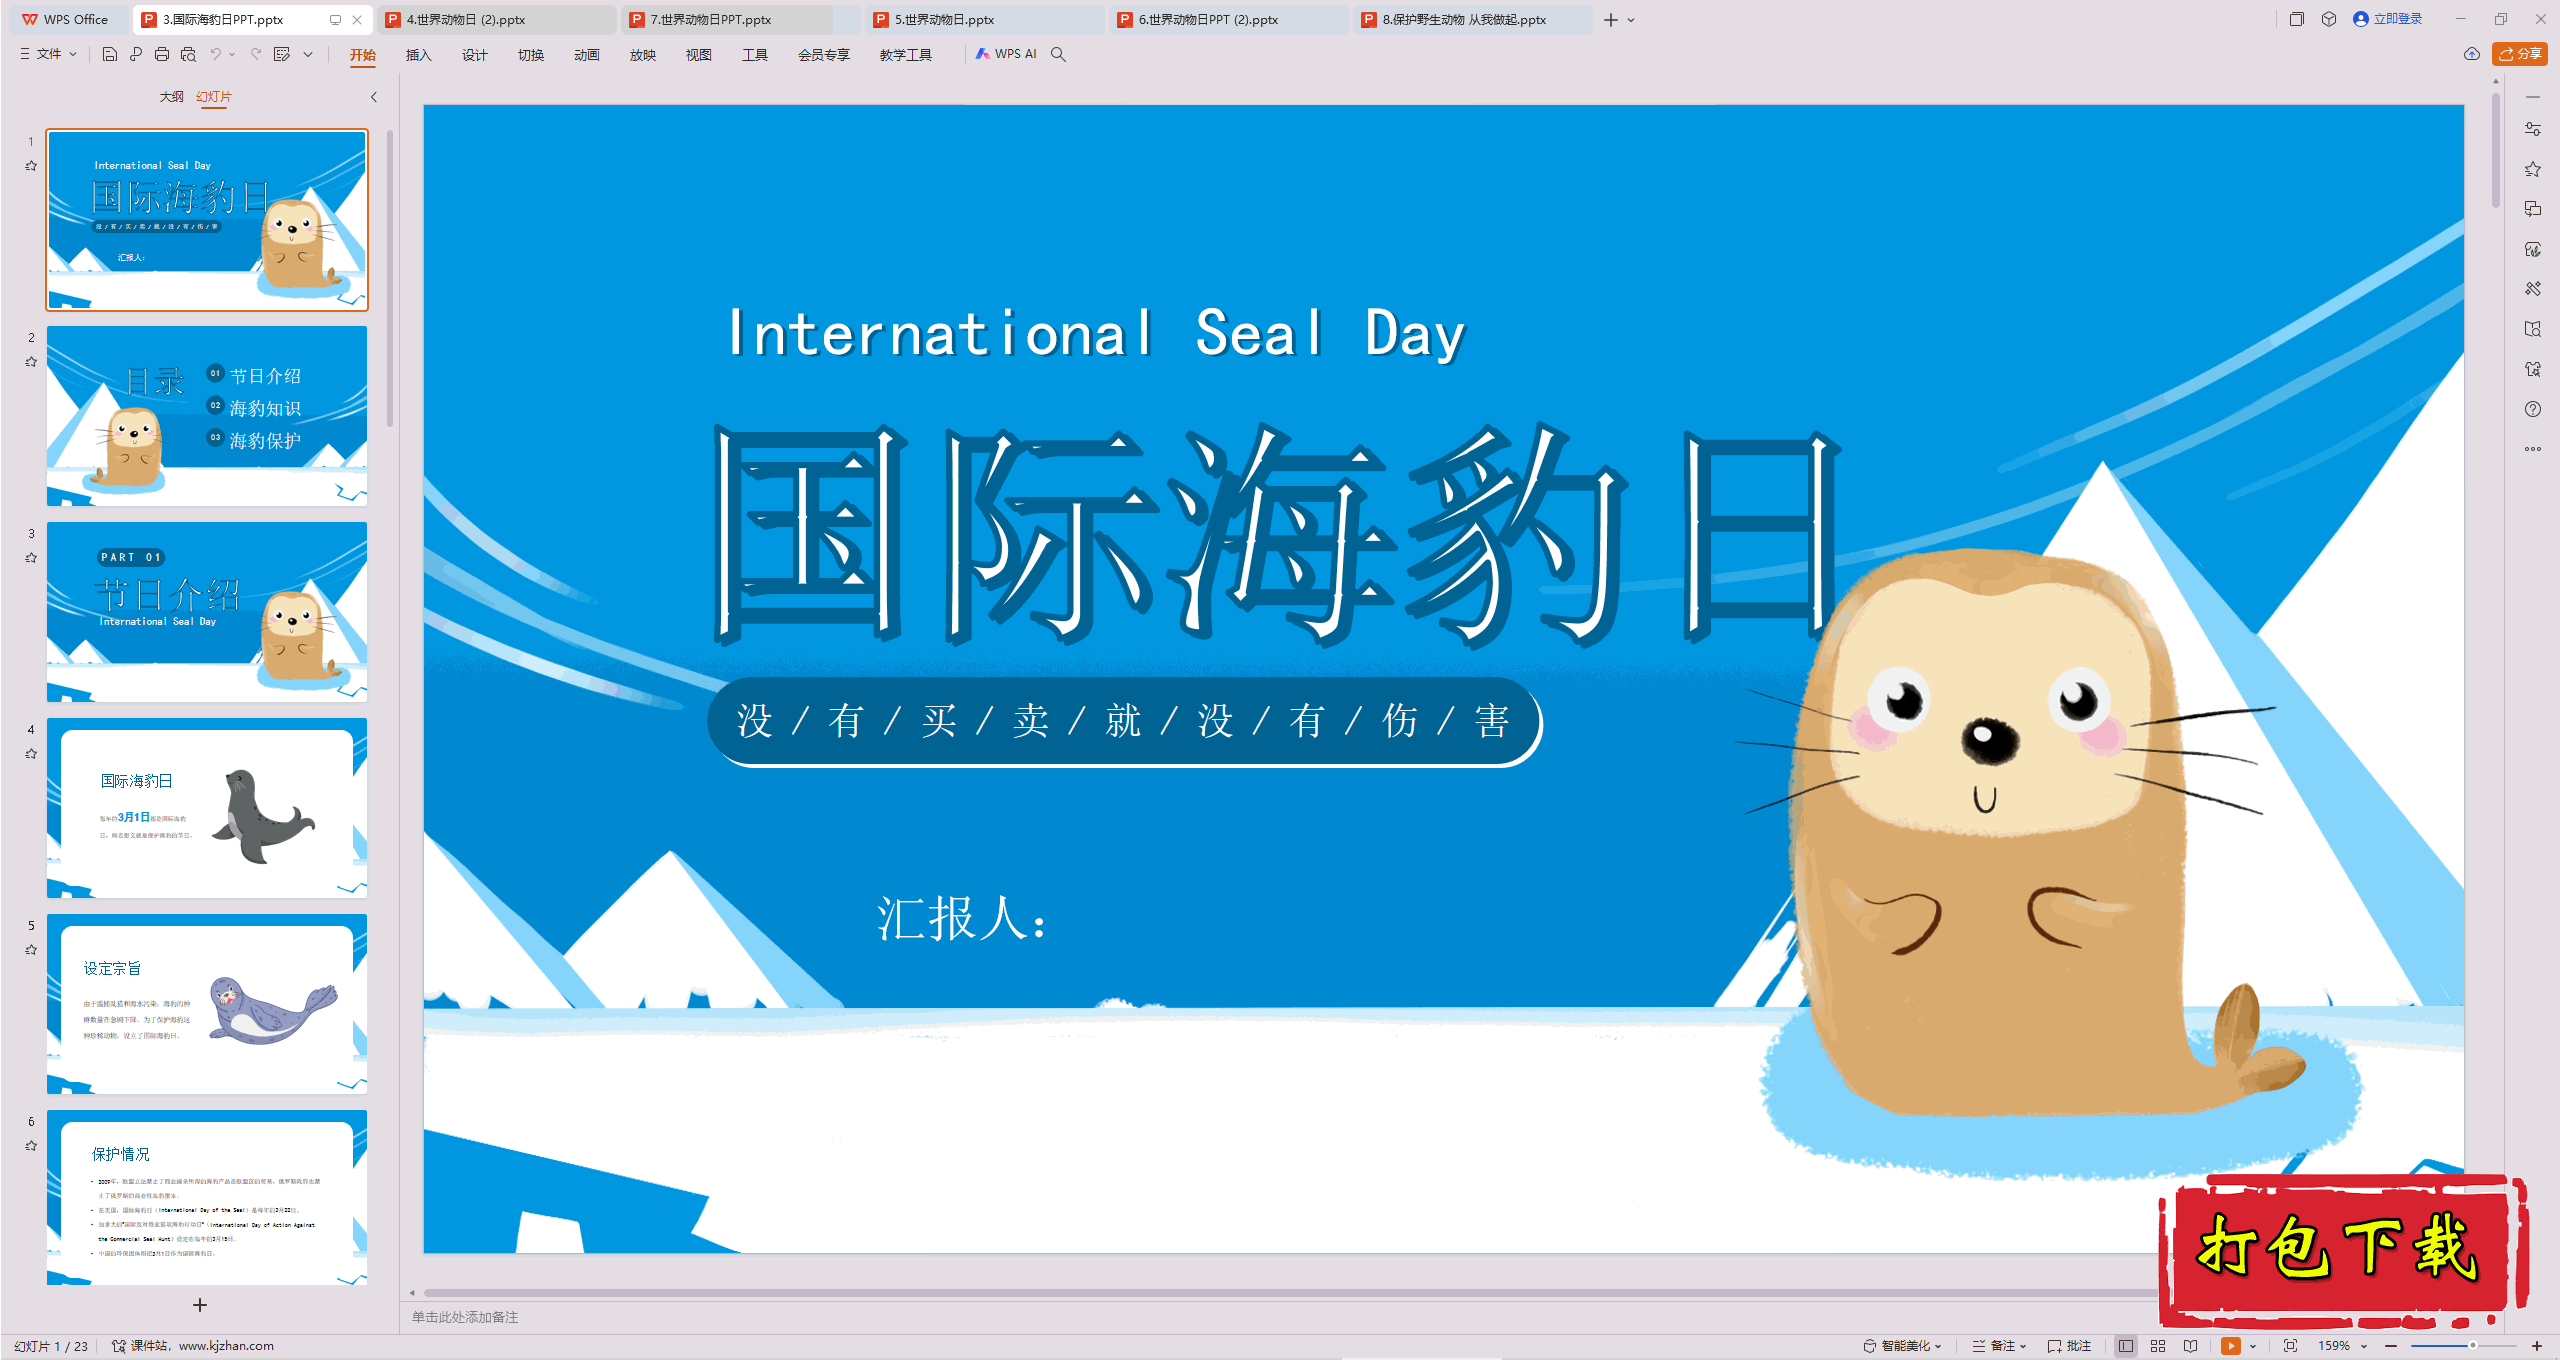Click the WPS Office home tab
Viewport: 2560px width, 1360px height.
click(x=65, y=19)
